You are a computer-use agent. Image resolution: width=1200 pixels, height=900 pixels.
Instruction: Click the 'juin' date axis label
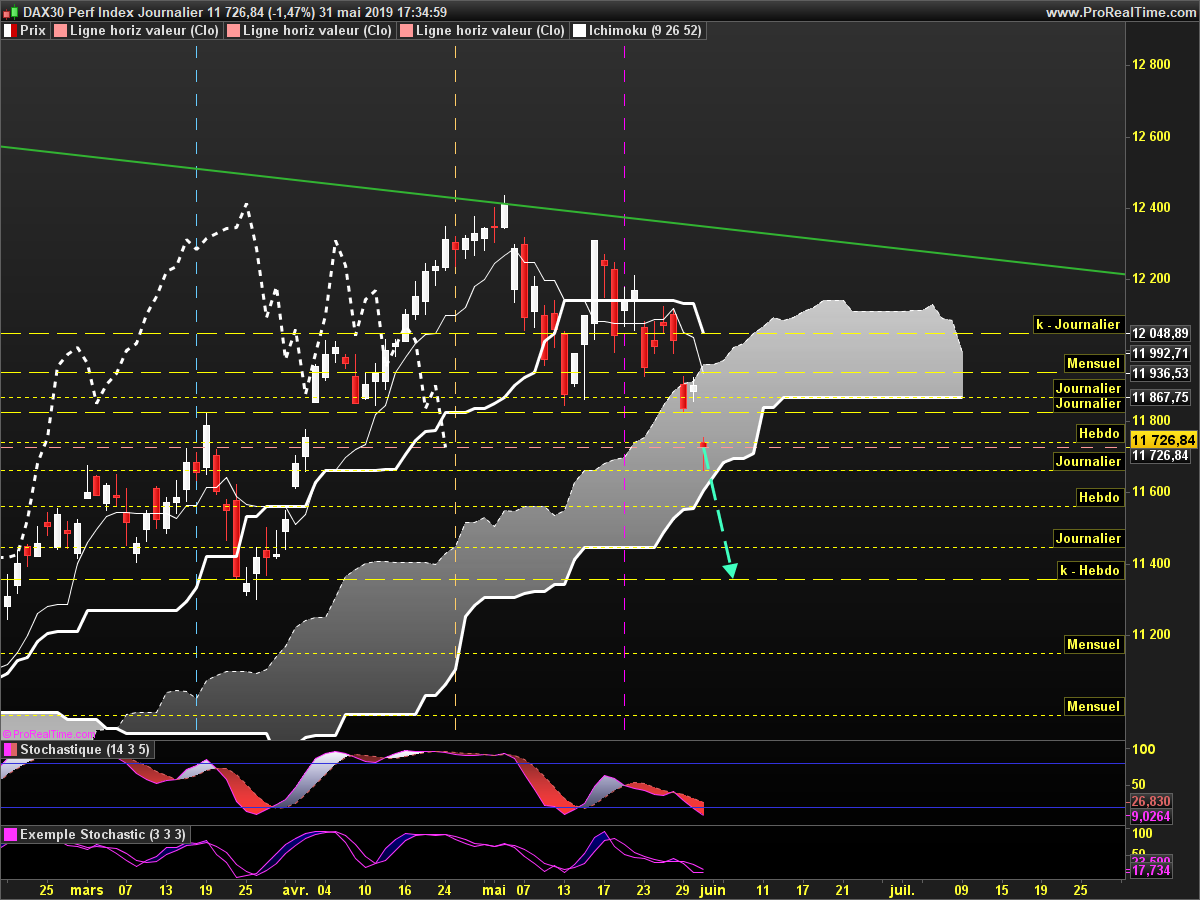point(712,888)
